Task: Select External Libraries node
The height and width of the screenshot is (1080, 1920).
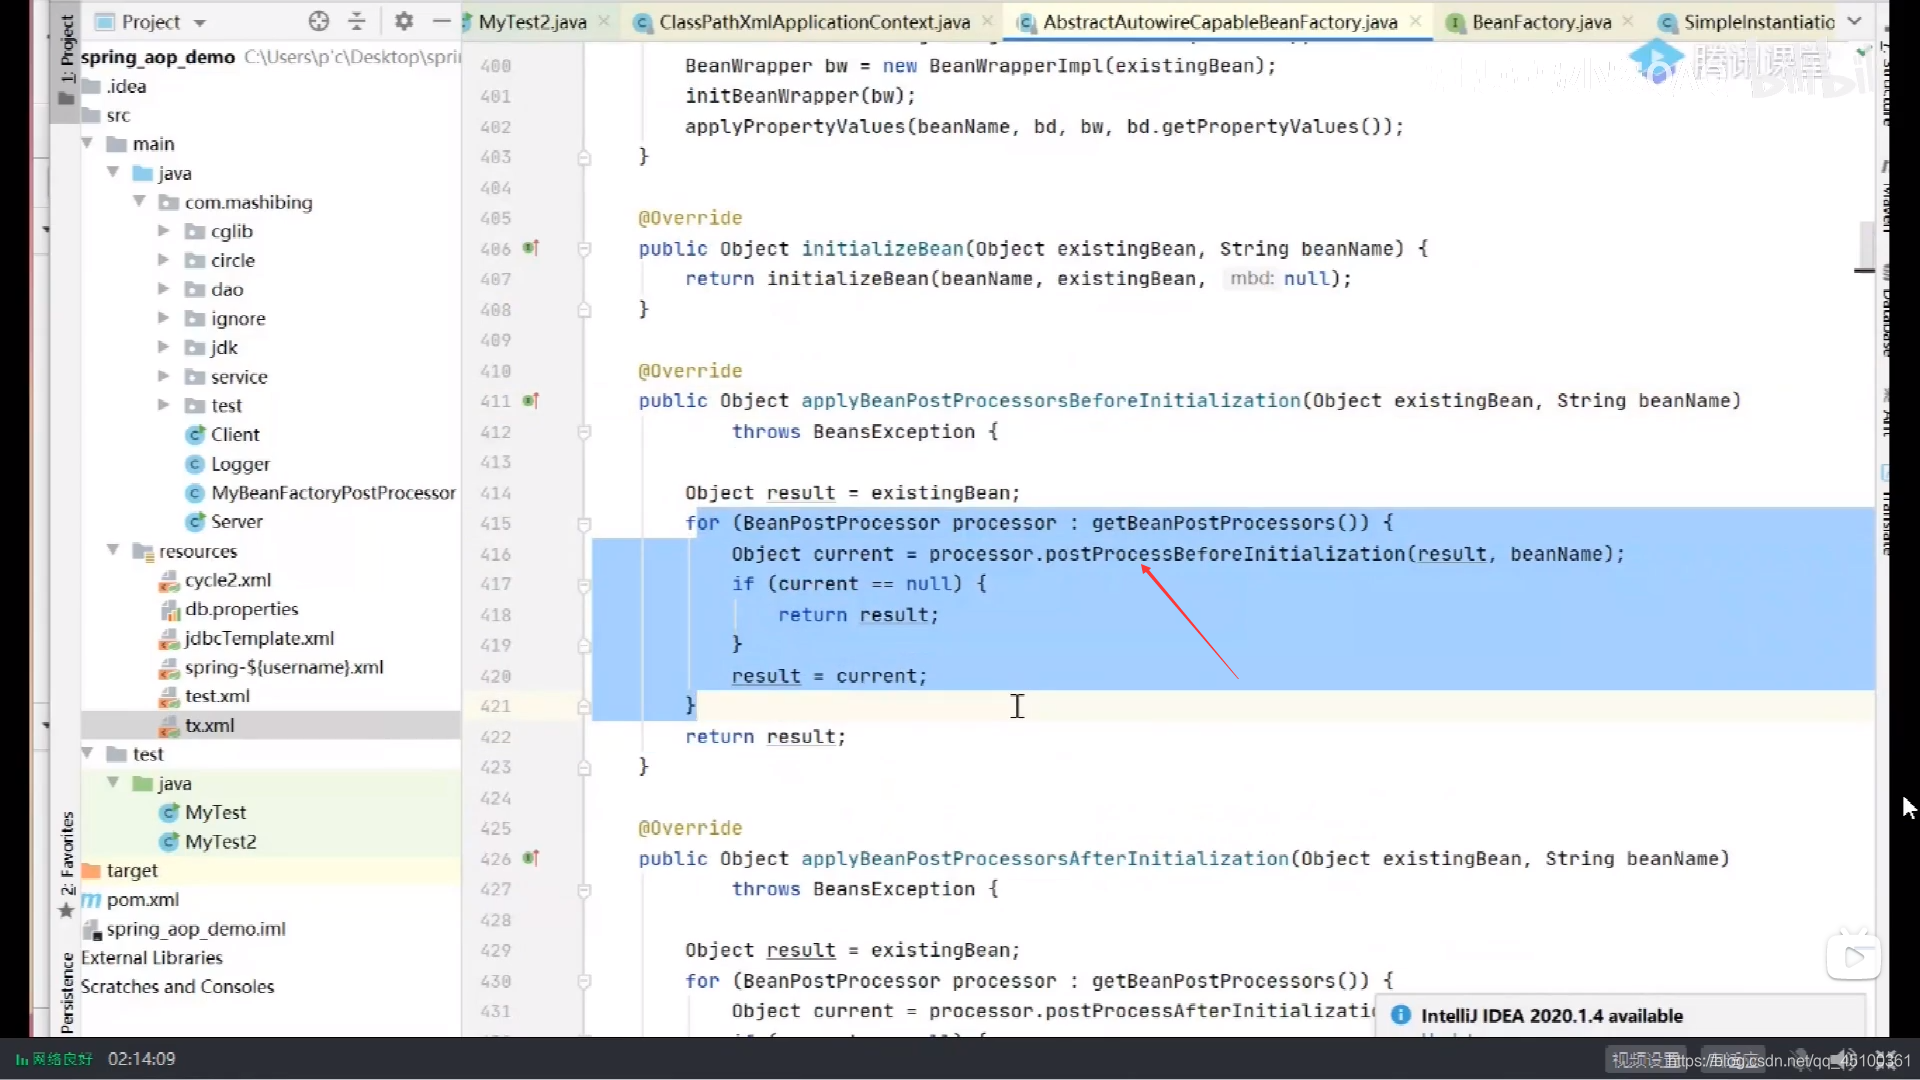Action: [x=152, y=958]
